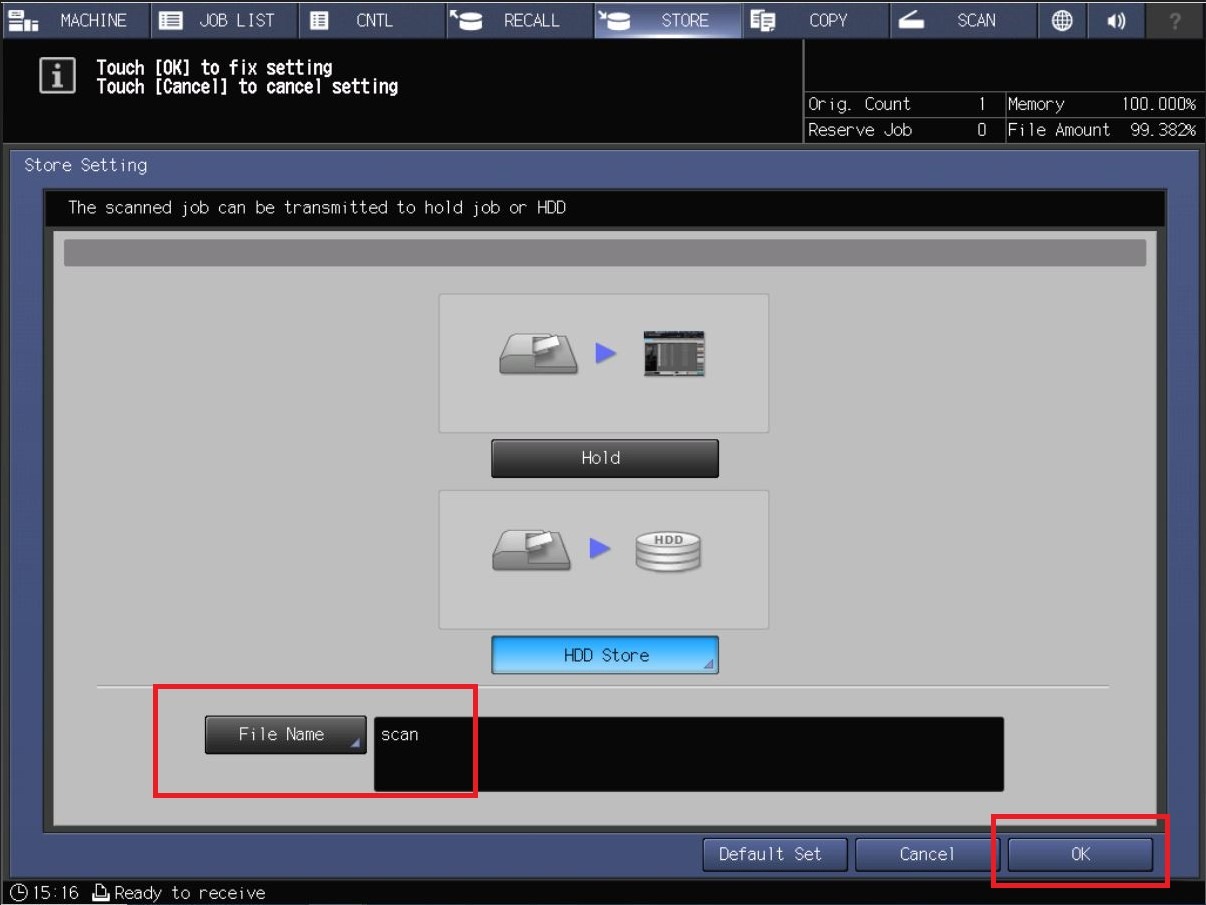Image resolution: width=1206 pixels, height=905 pixels.
Task: Select the Hold storage option
Action: click(604, 458)
